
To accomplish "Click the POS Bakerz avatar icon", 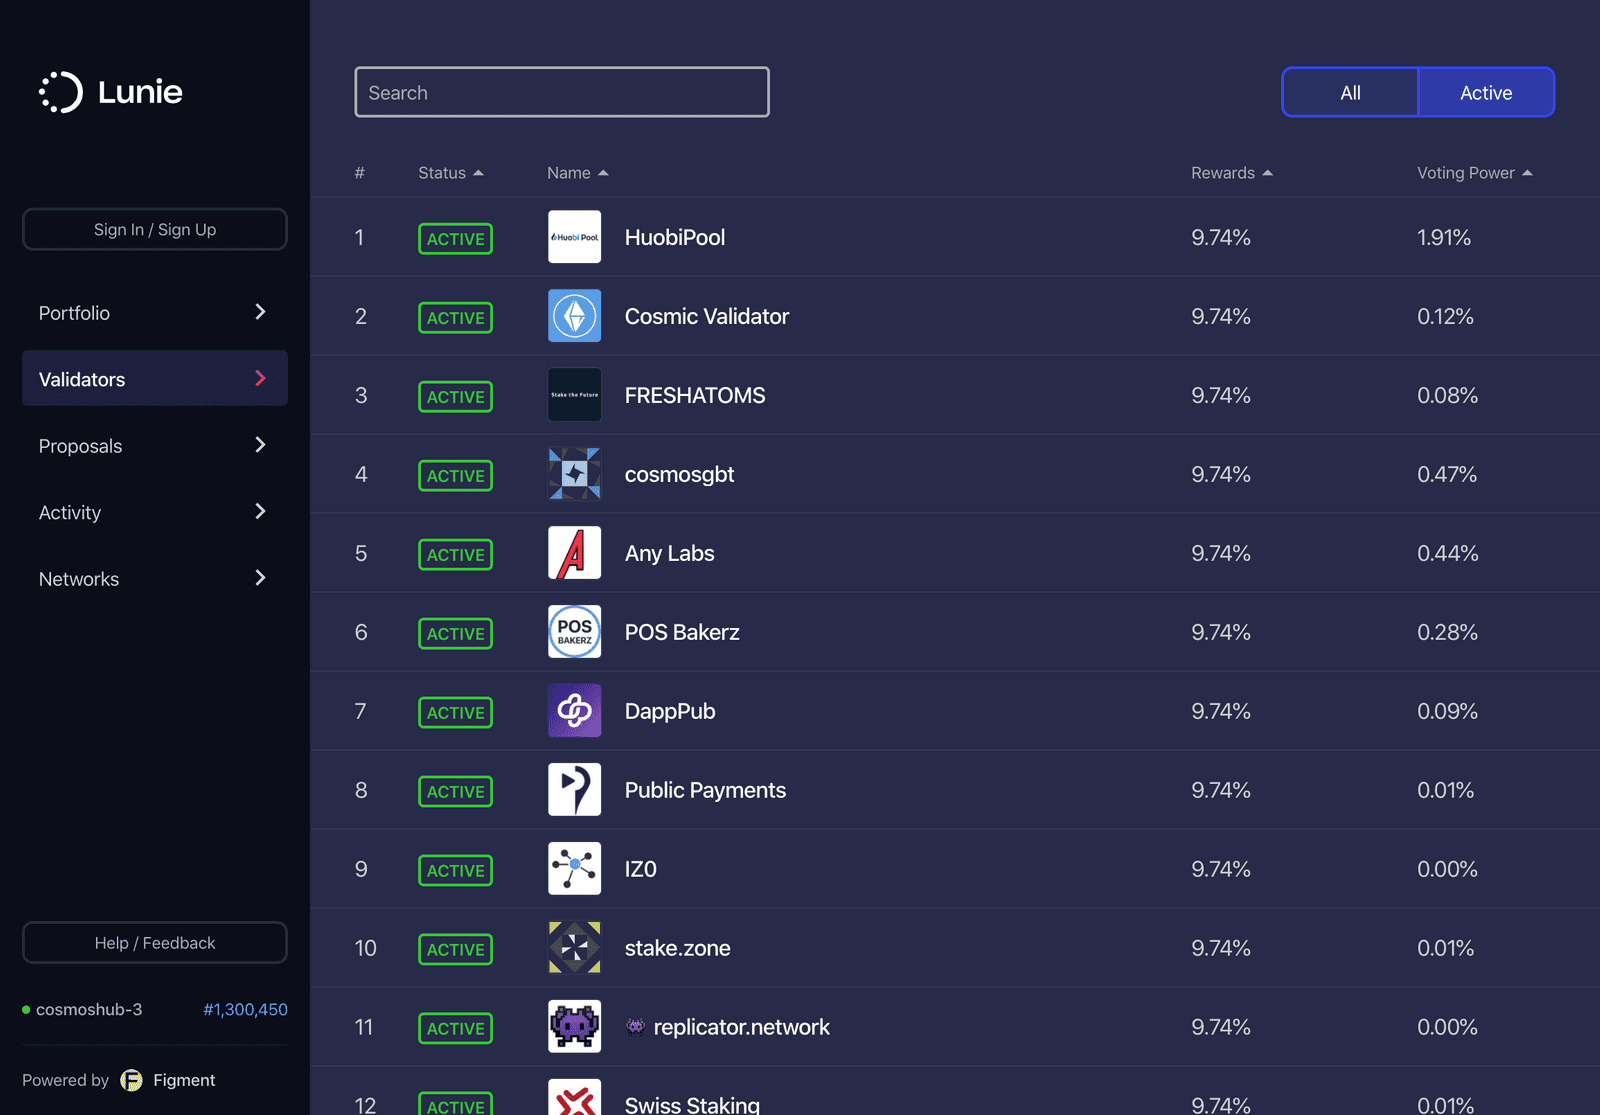I will coord(574,632).
